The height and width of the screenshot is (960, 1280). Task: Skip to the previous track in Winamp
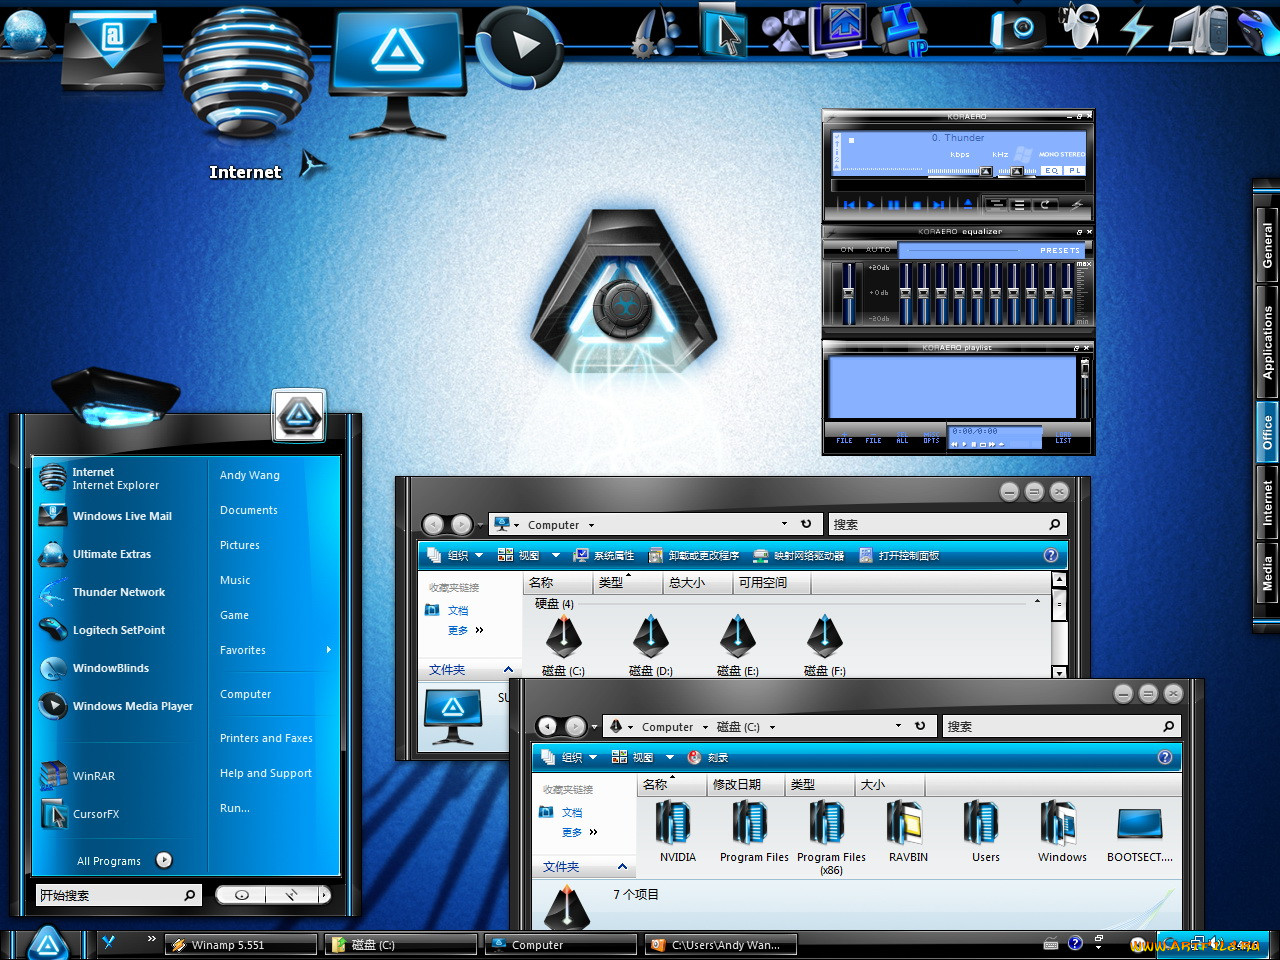[x=849, y=205]
